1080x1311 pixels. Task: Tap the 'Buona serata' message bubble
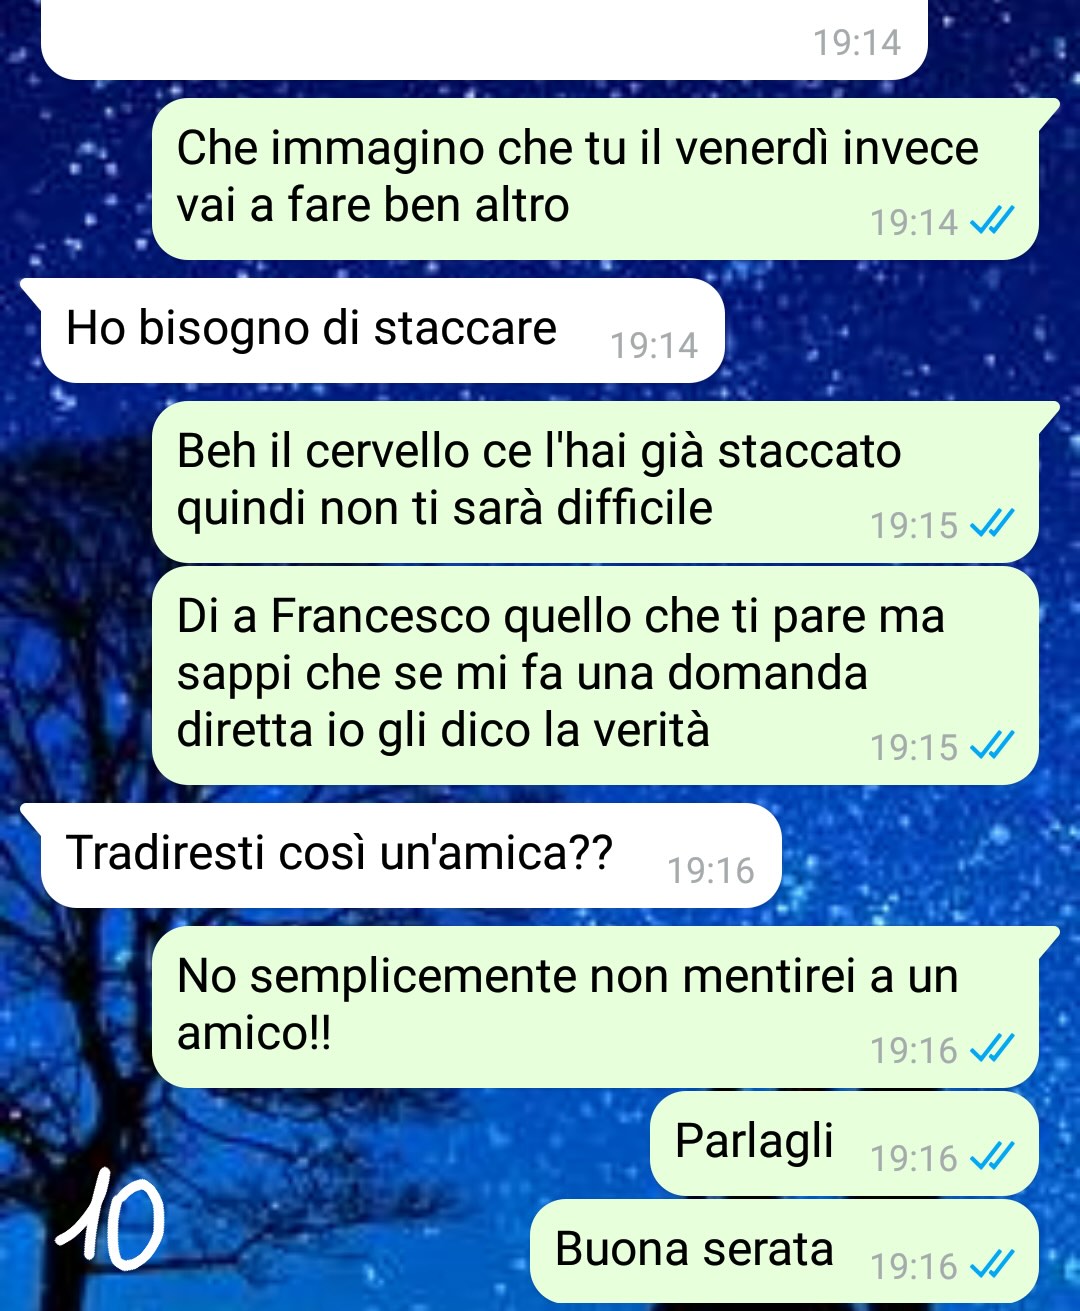[784, 1251]
